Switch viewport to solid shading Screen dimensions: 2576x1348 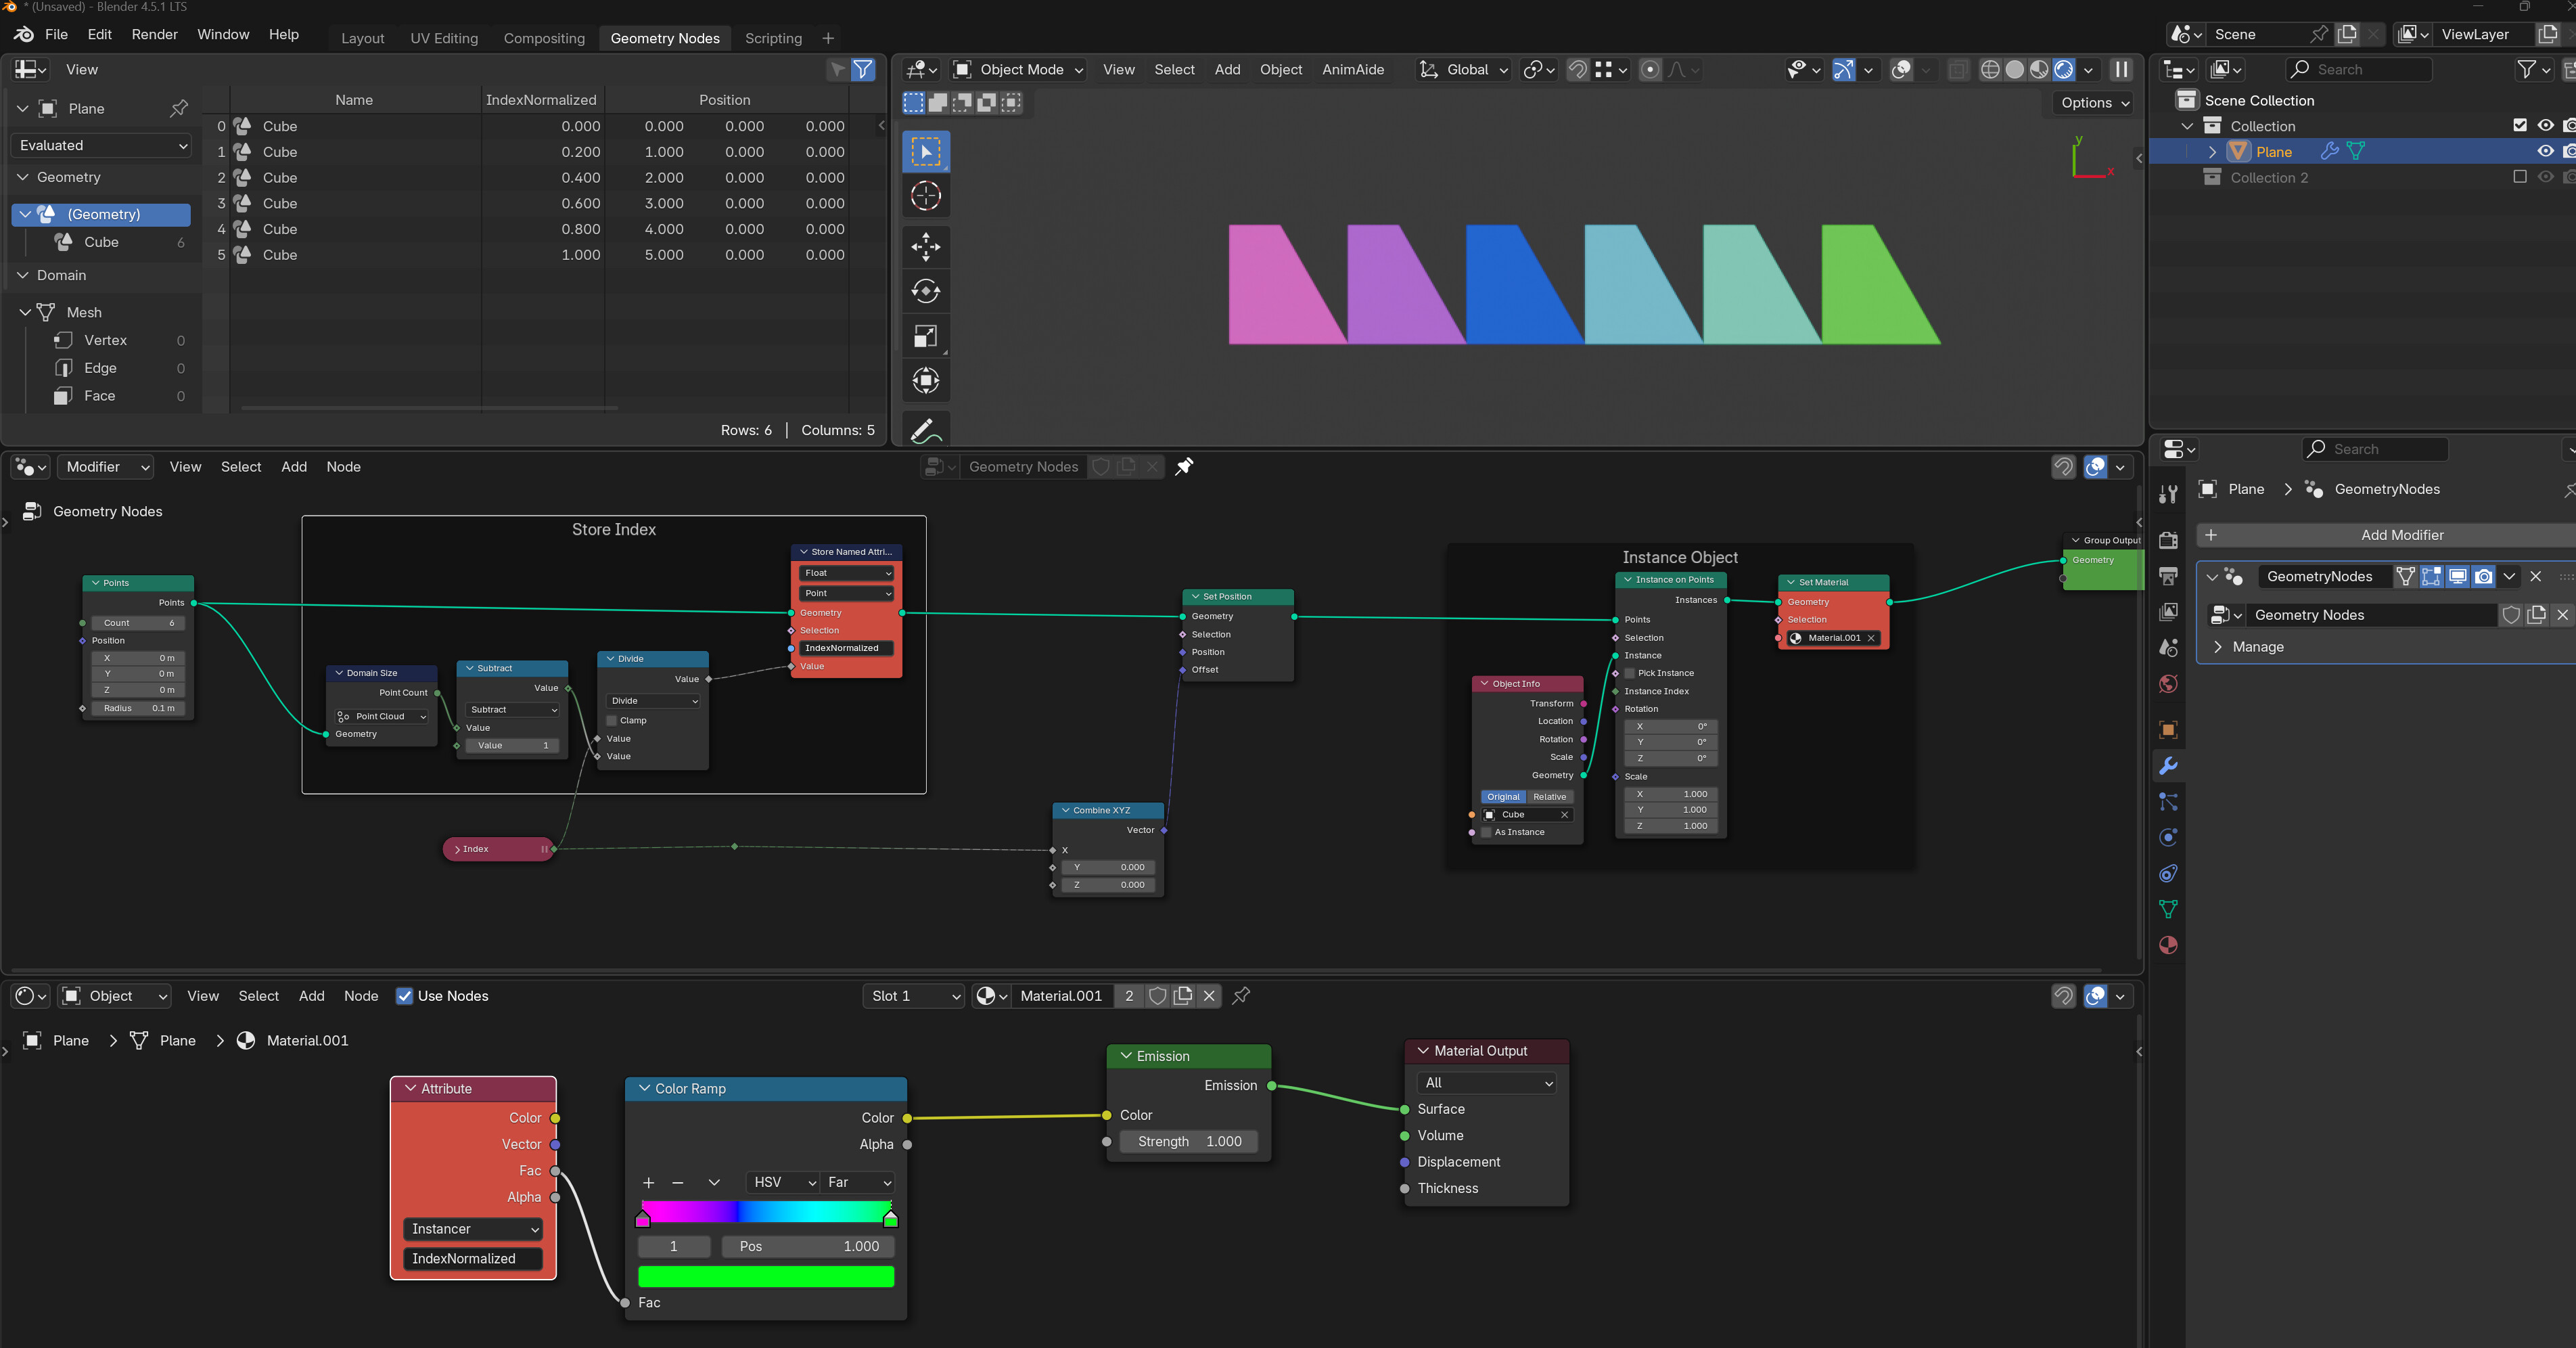[2015, 69]
